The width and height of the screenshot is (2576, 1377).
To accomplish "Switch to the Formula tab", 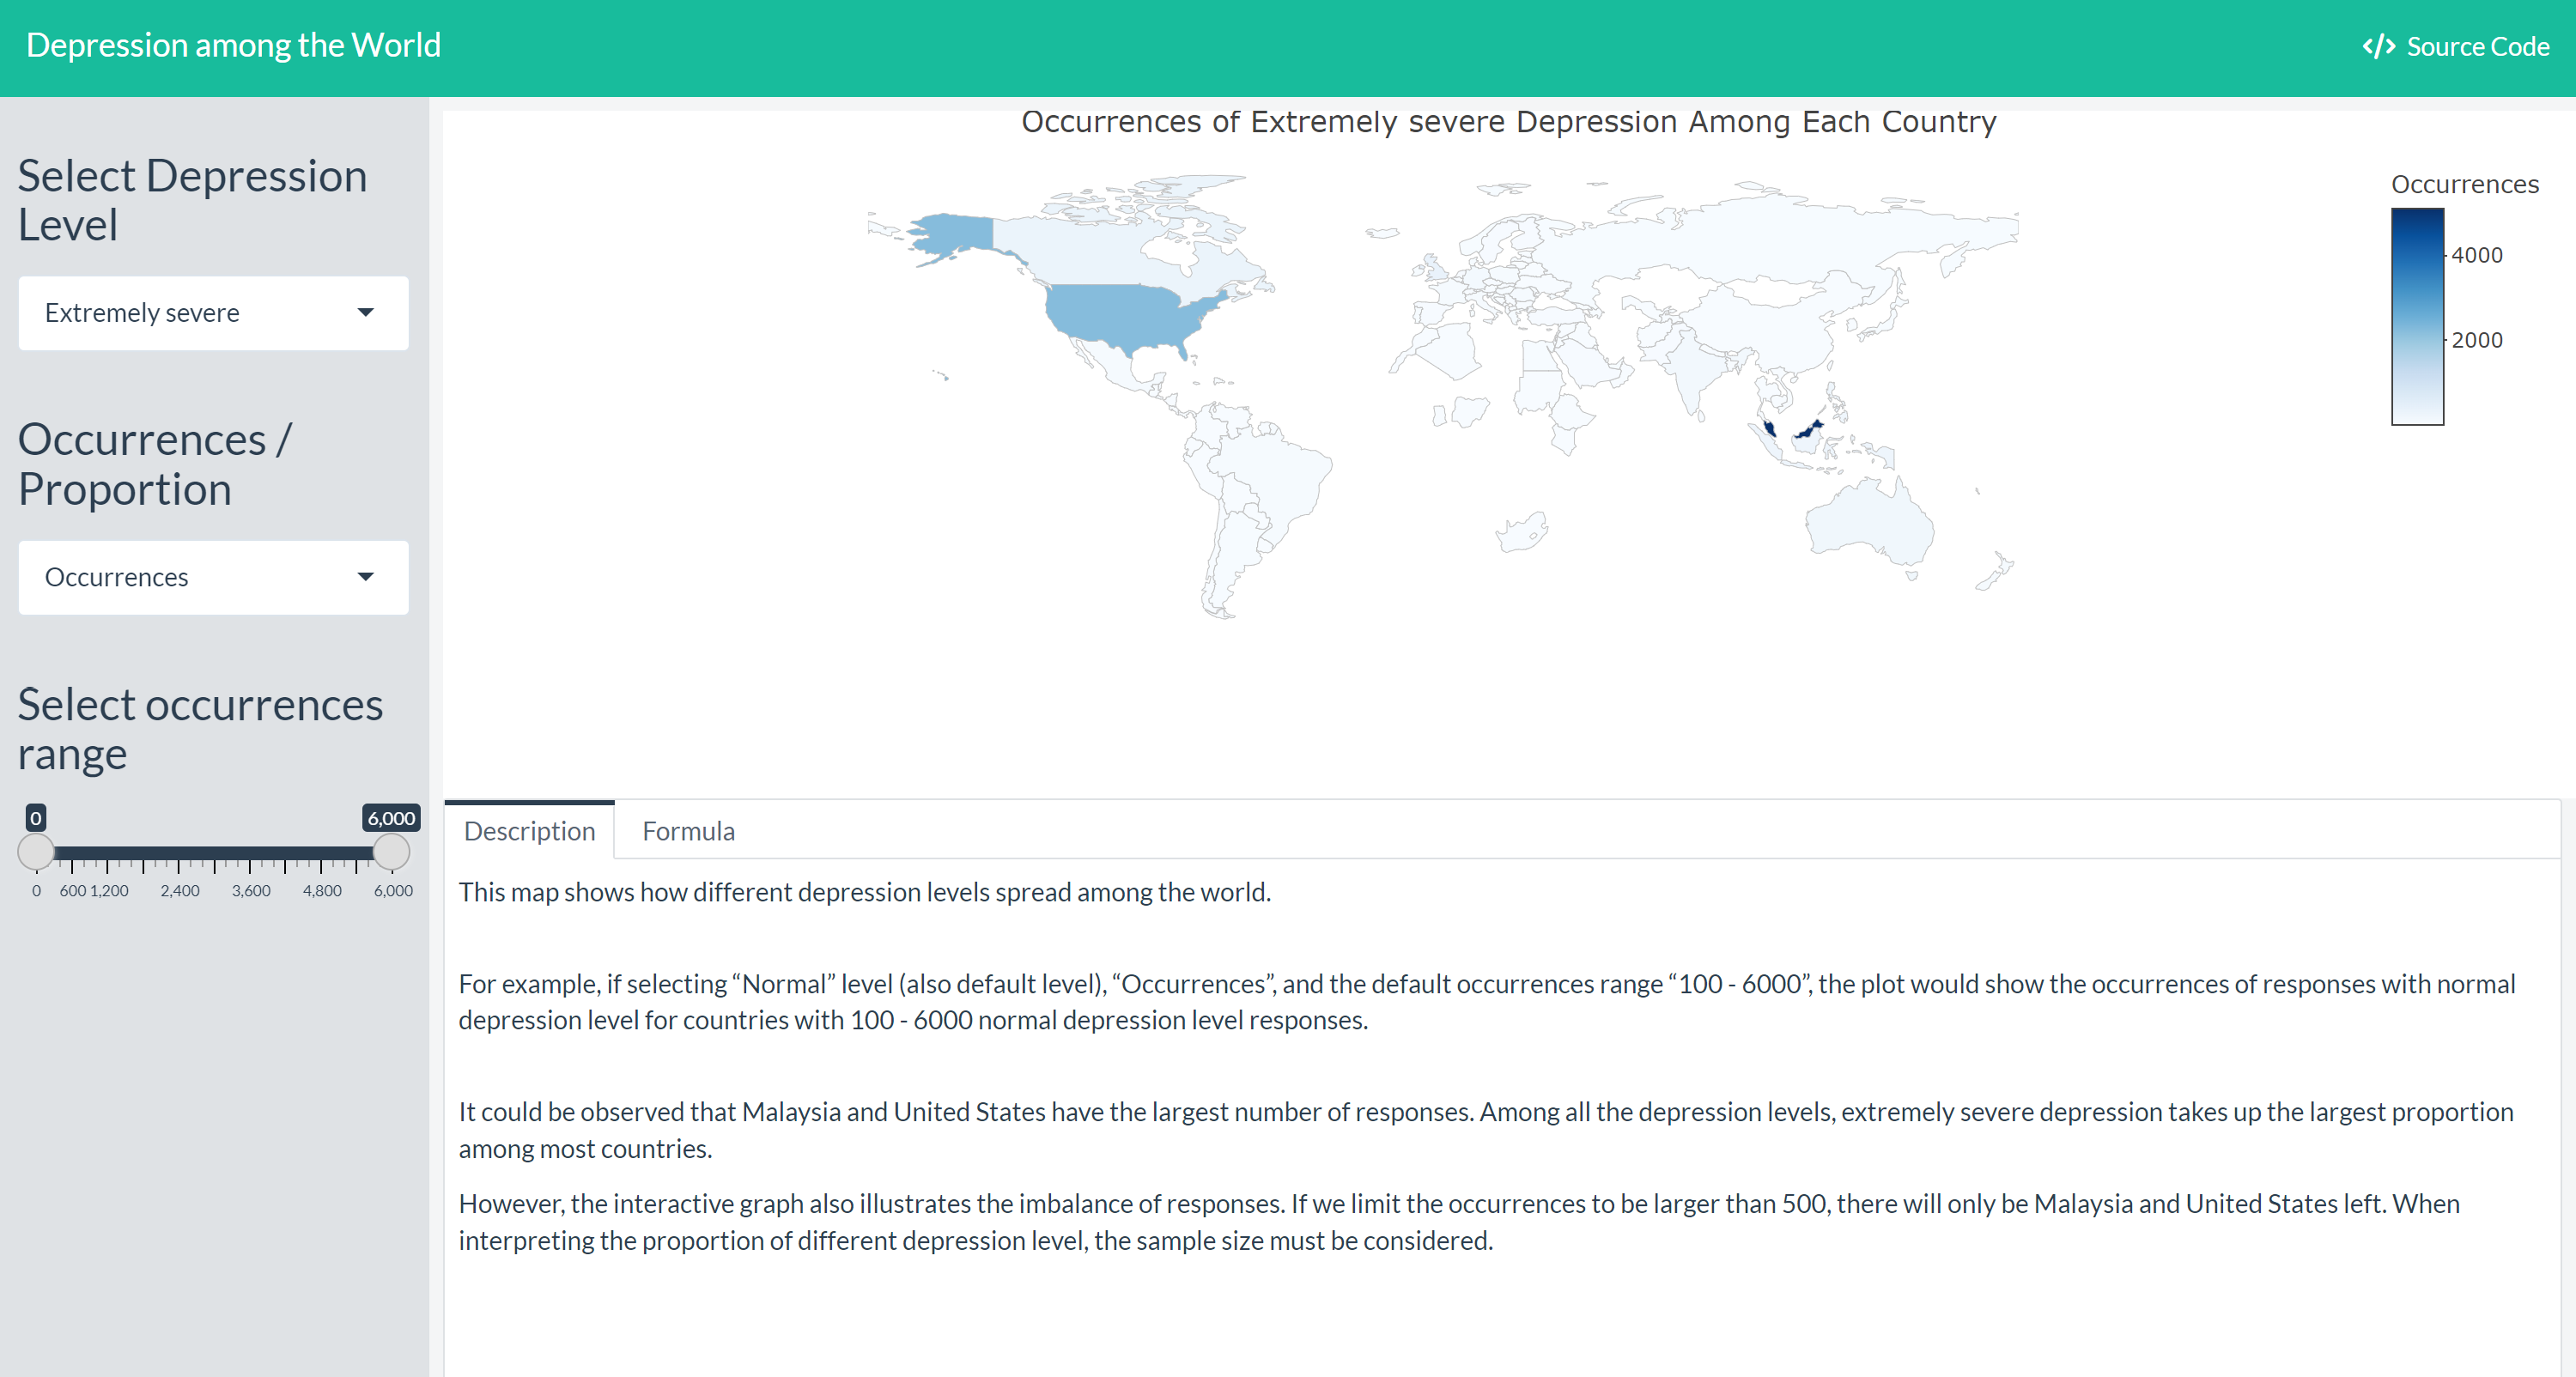I will tap(688, 831).
